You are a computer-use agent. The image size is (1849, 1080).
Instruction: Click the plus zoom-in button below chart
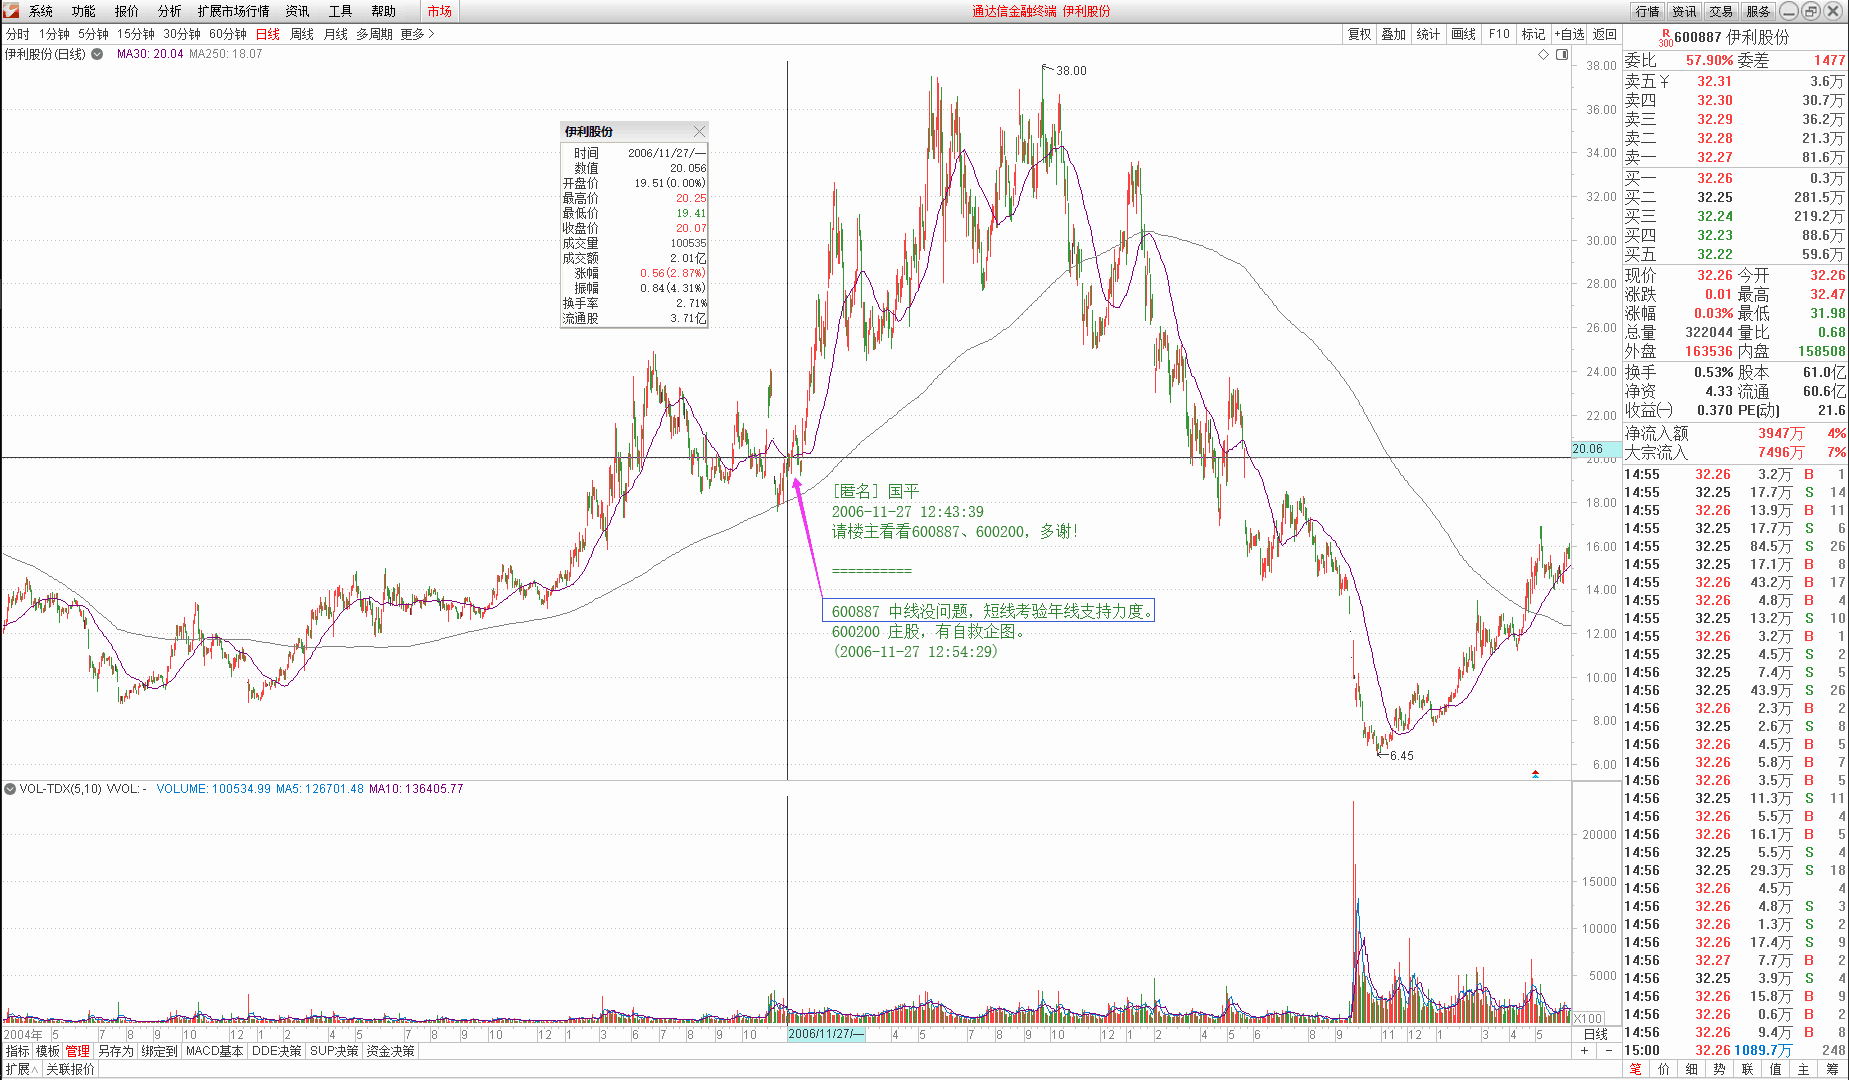click(1585, 1051)
